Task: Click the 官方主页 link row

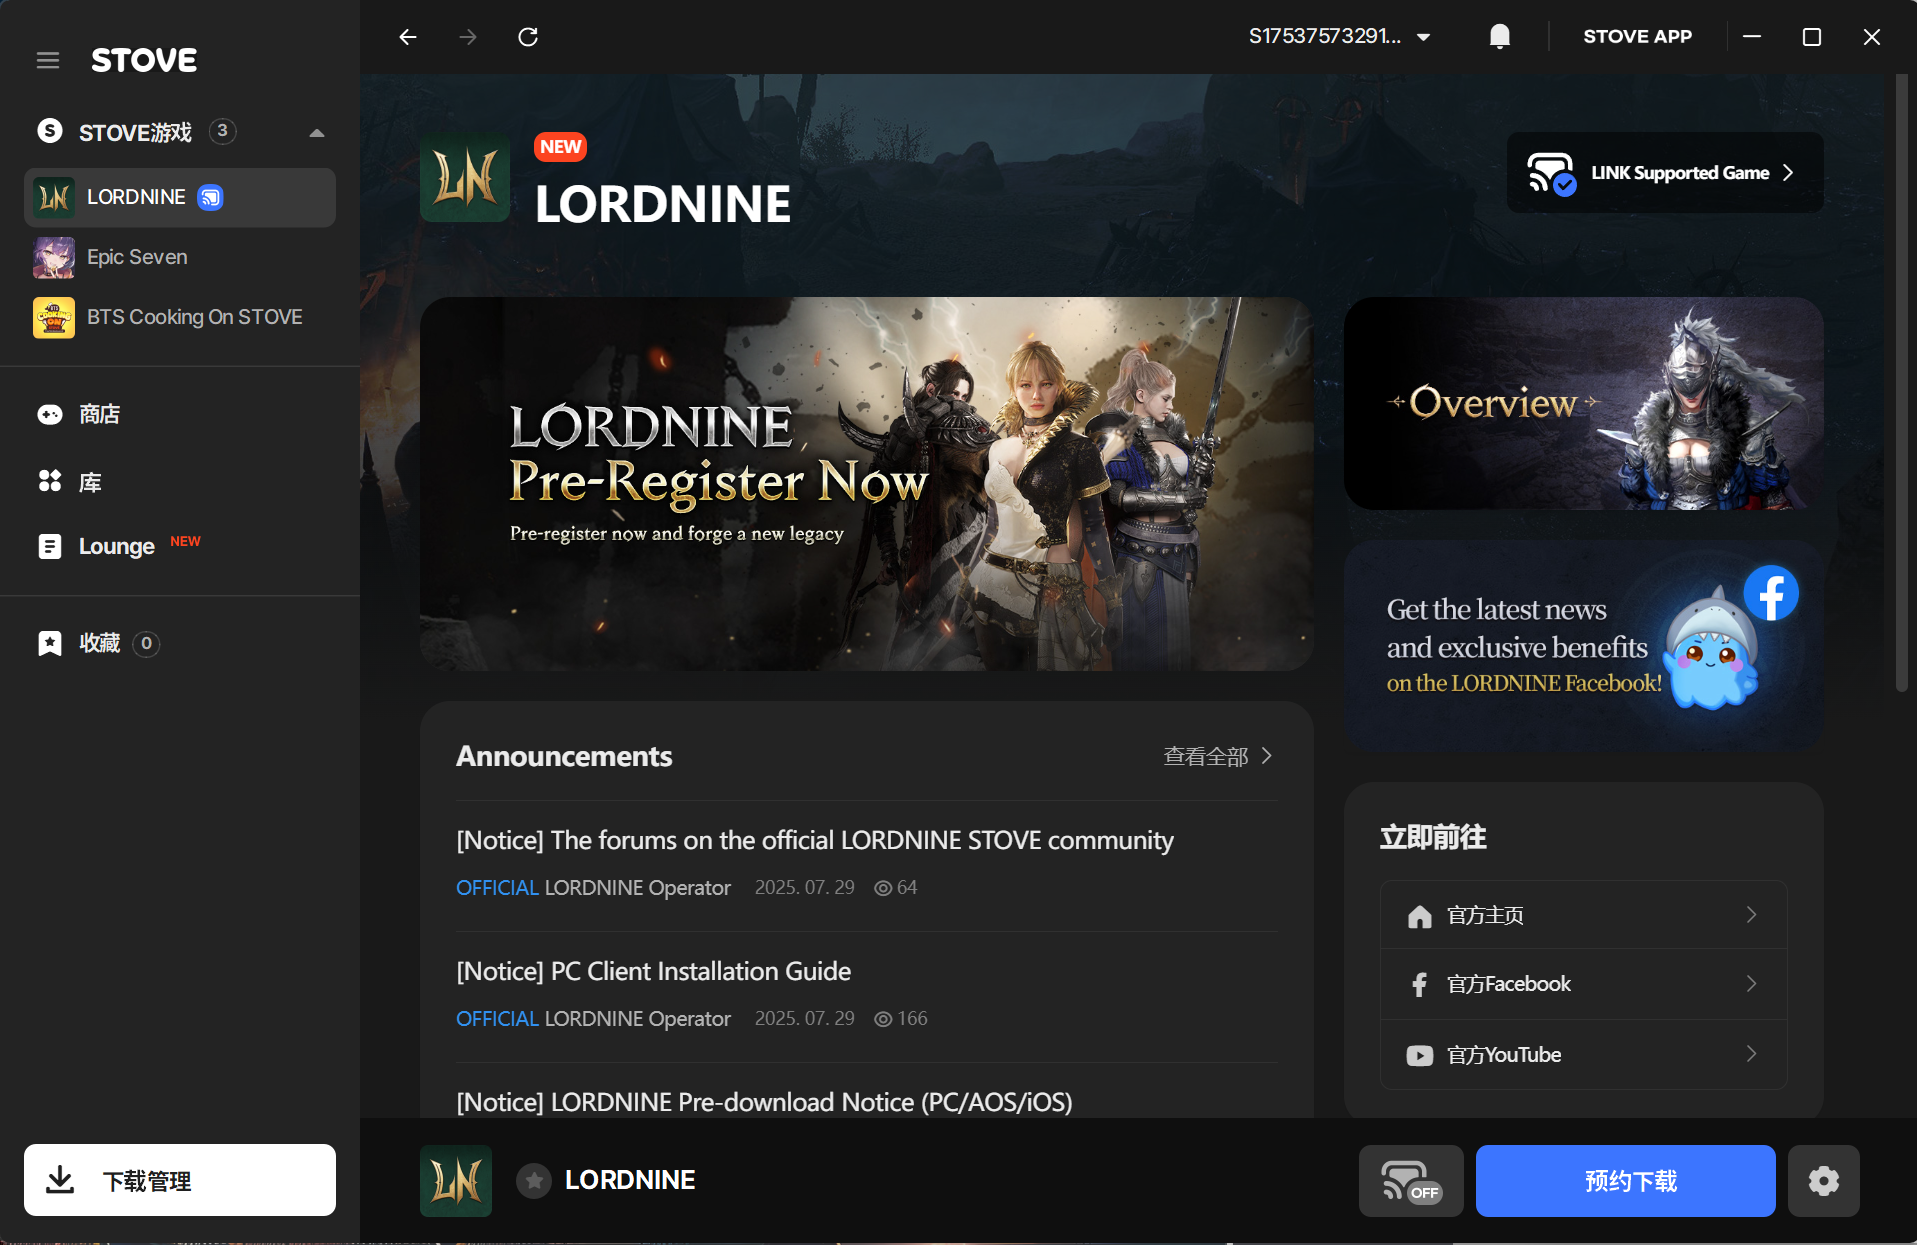Action: click(x=1584, y=915)
